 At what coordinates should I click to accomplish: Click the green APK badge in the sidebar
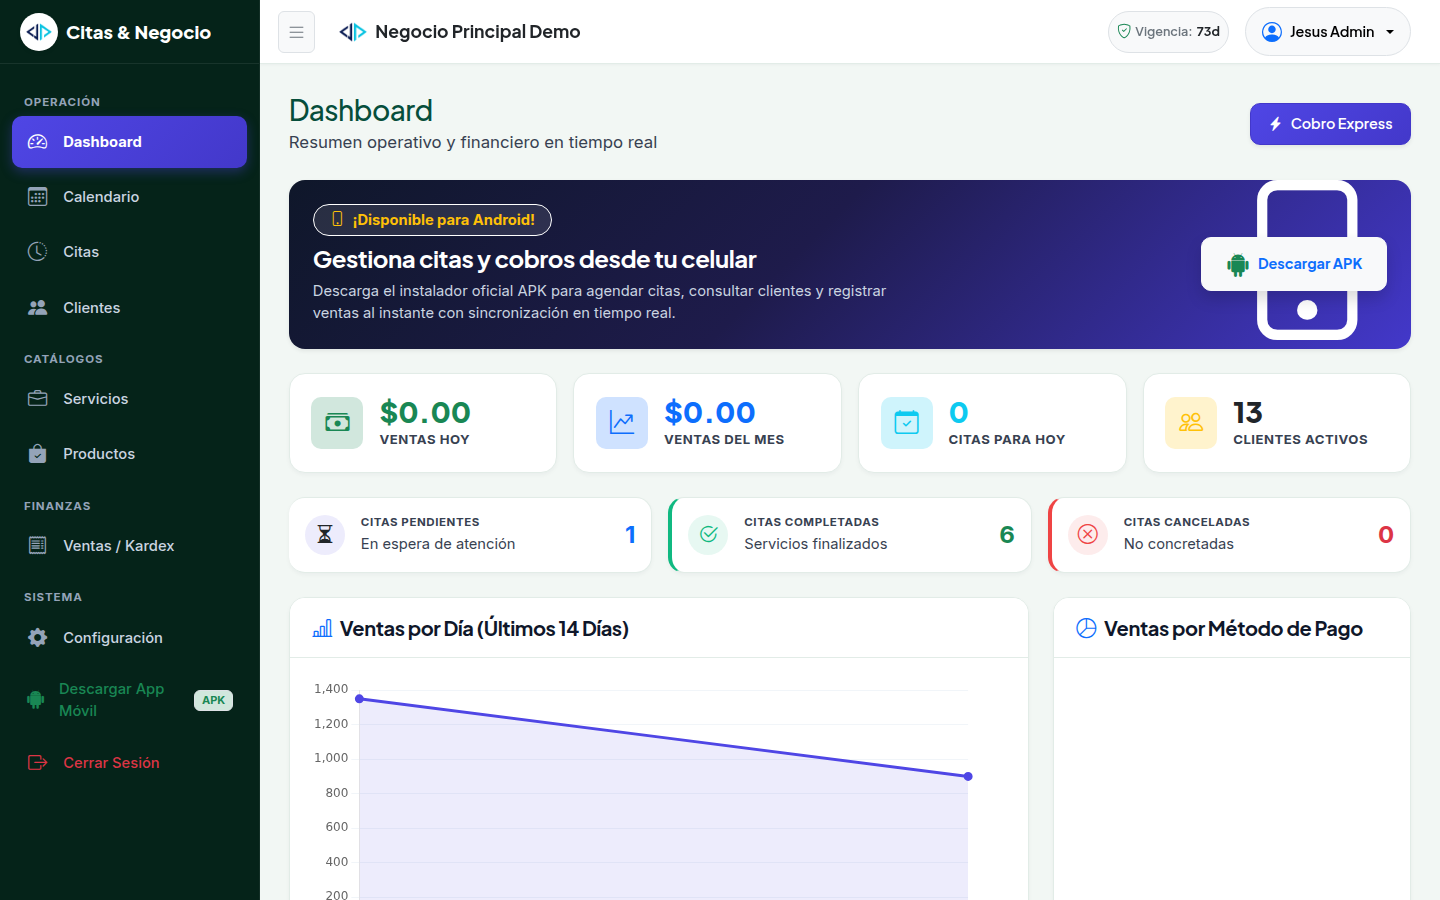tap(213, 700)
